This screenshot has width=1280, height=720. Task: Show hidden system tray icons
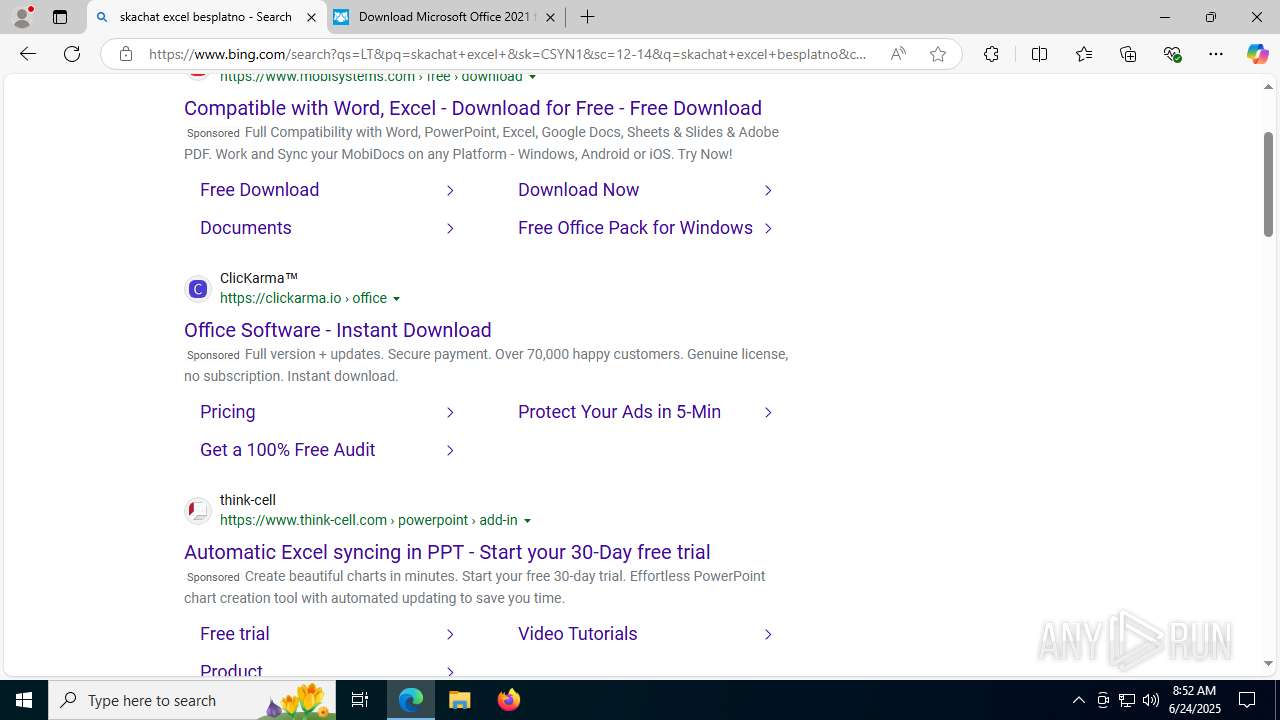pyautogui.click(x=1078, y=700)
